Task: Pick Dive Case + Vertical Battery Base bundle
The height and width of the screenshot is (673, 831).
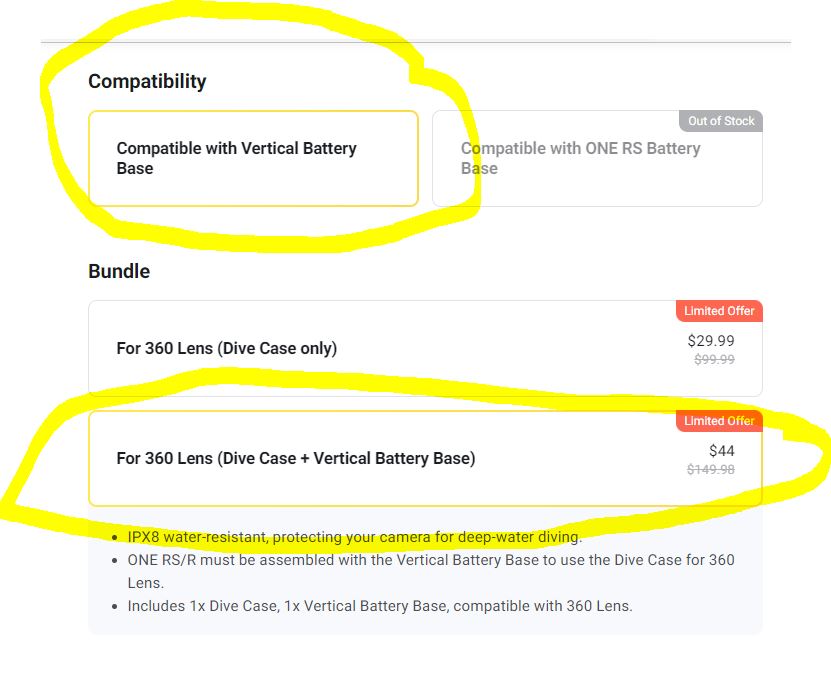Action: (425, 458)
